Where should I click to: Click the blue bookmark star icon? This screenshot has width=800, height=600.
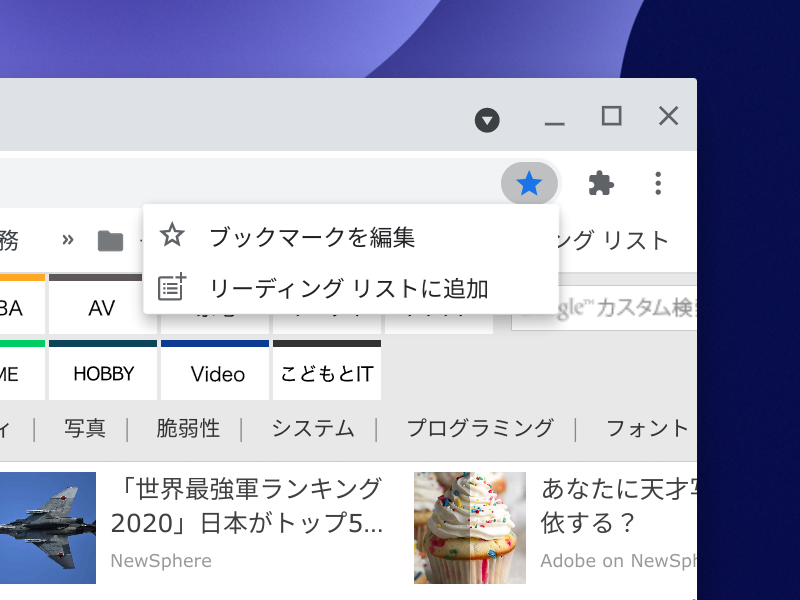point(530,184)
